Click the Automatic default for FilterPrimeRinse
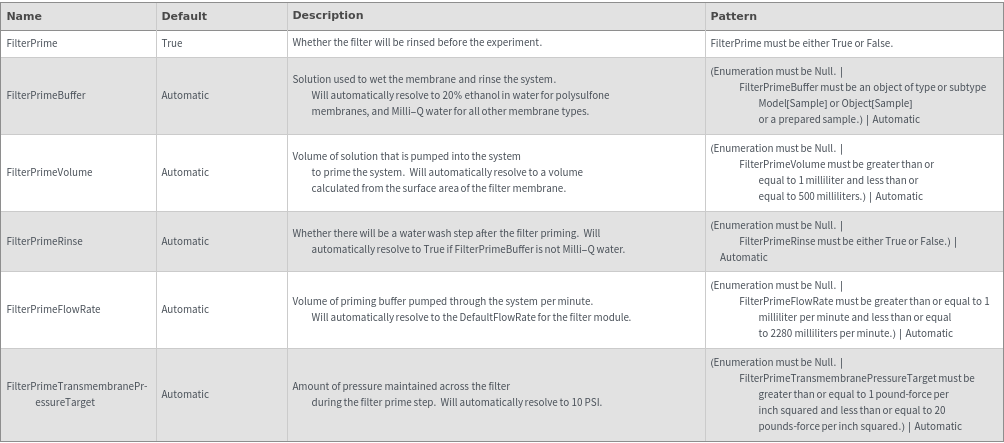 pyautogui.click(x=185, y=241)
